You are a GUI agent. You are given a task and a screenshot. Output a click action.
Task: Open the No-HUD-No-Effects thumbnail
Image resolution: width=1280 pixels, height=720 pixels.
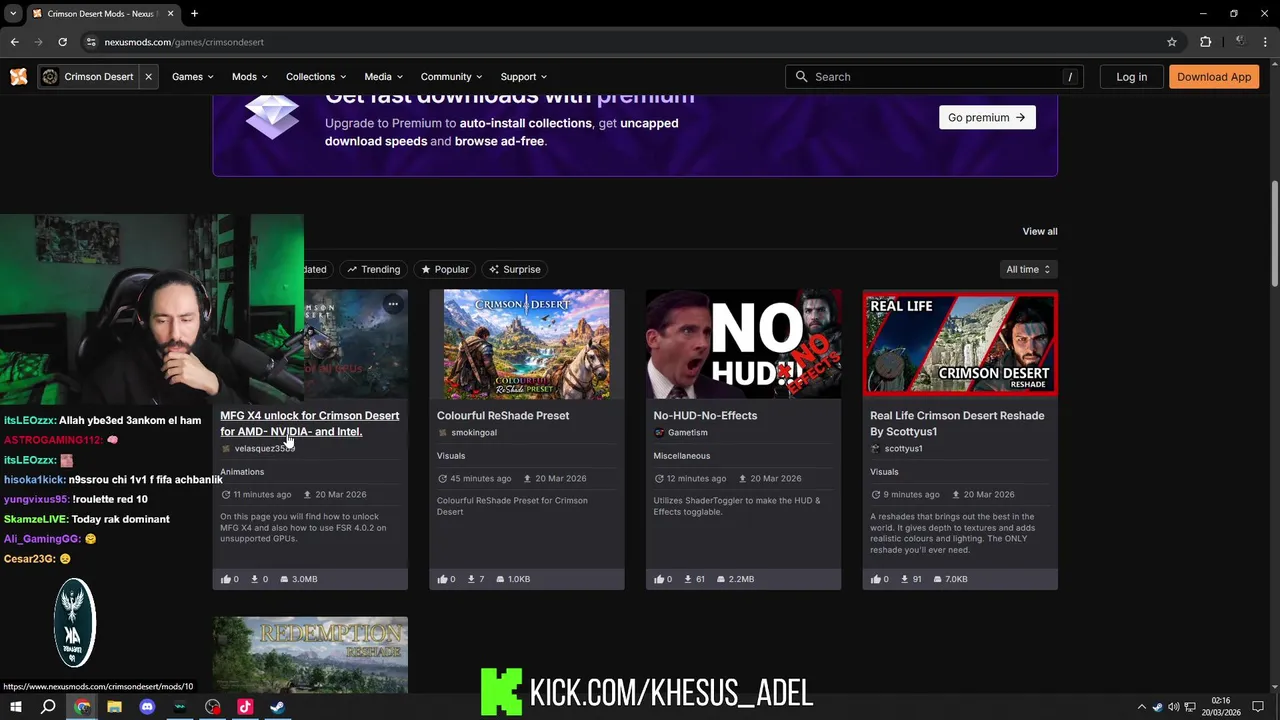[x=743, y=344]
